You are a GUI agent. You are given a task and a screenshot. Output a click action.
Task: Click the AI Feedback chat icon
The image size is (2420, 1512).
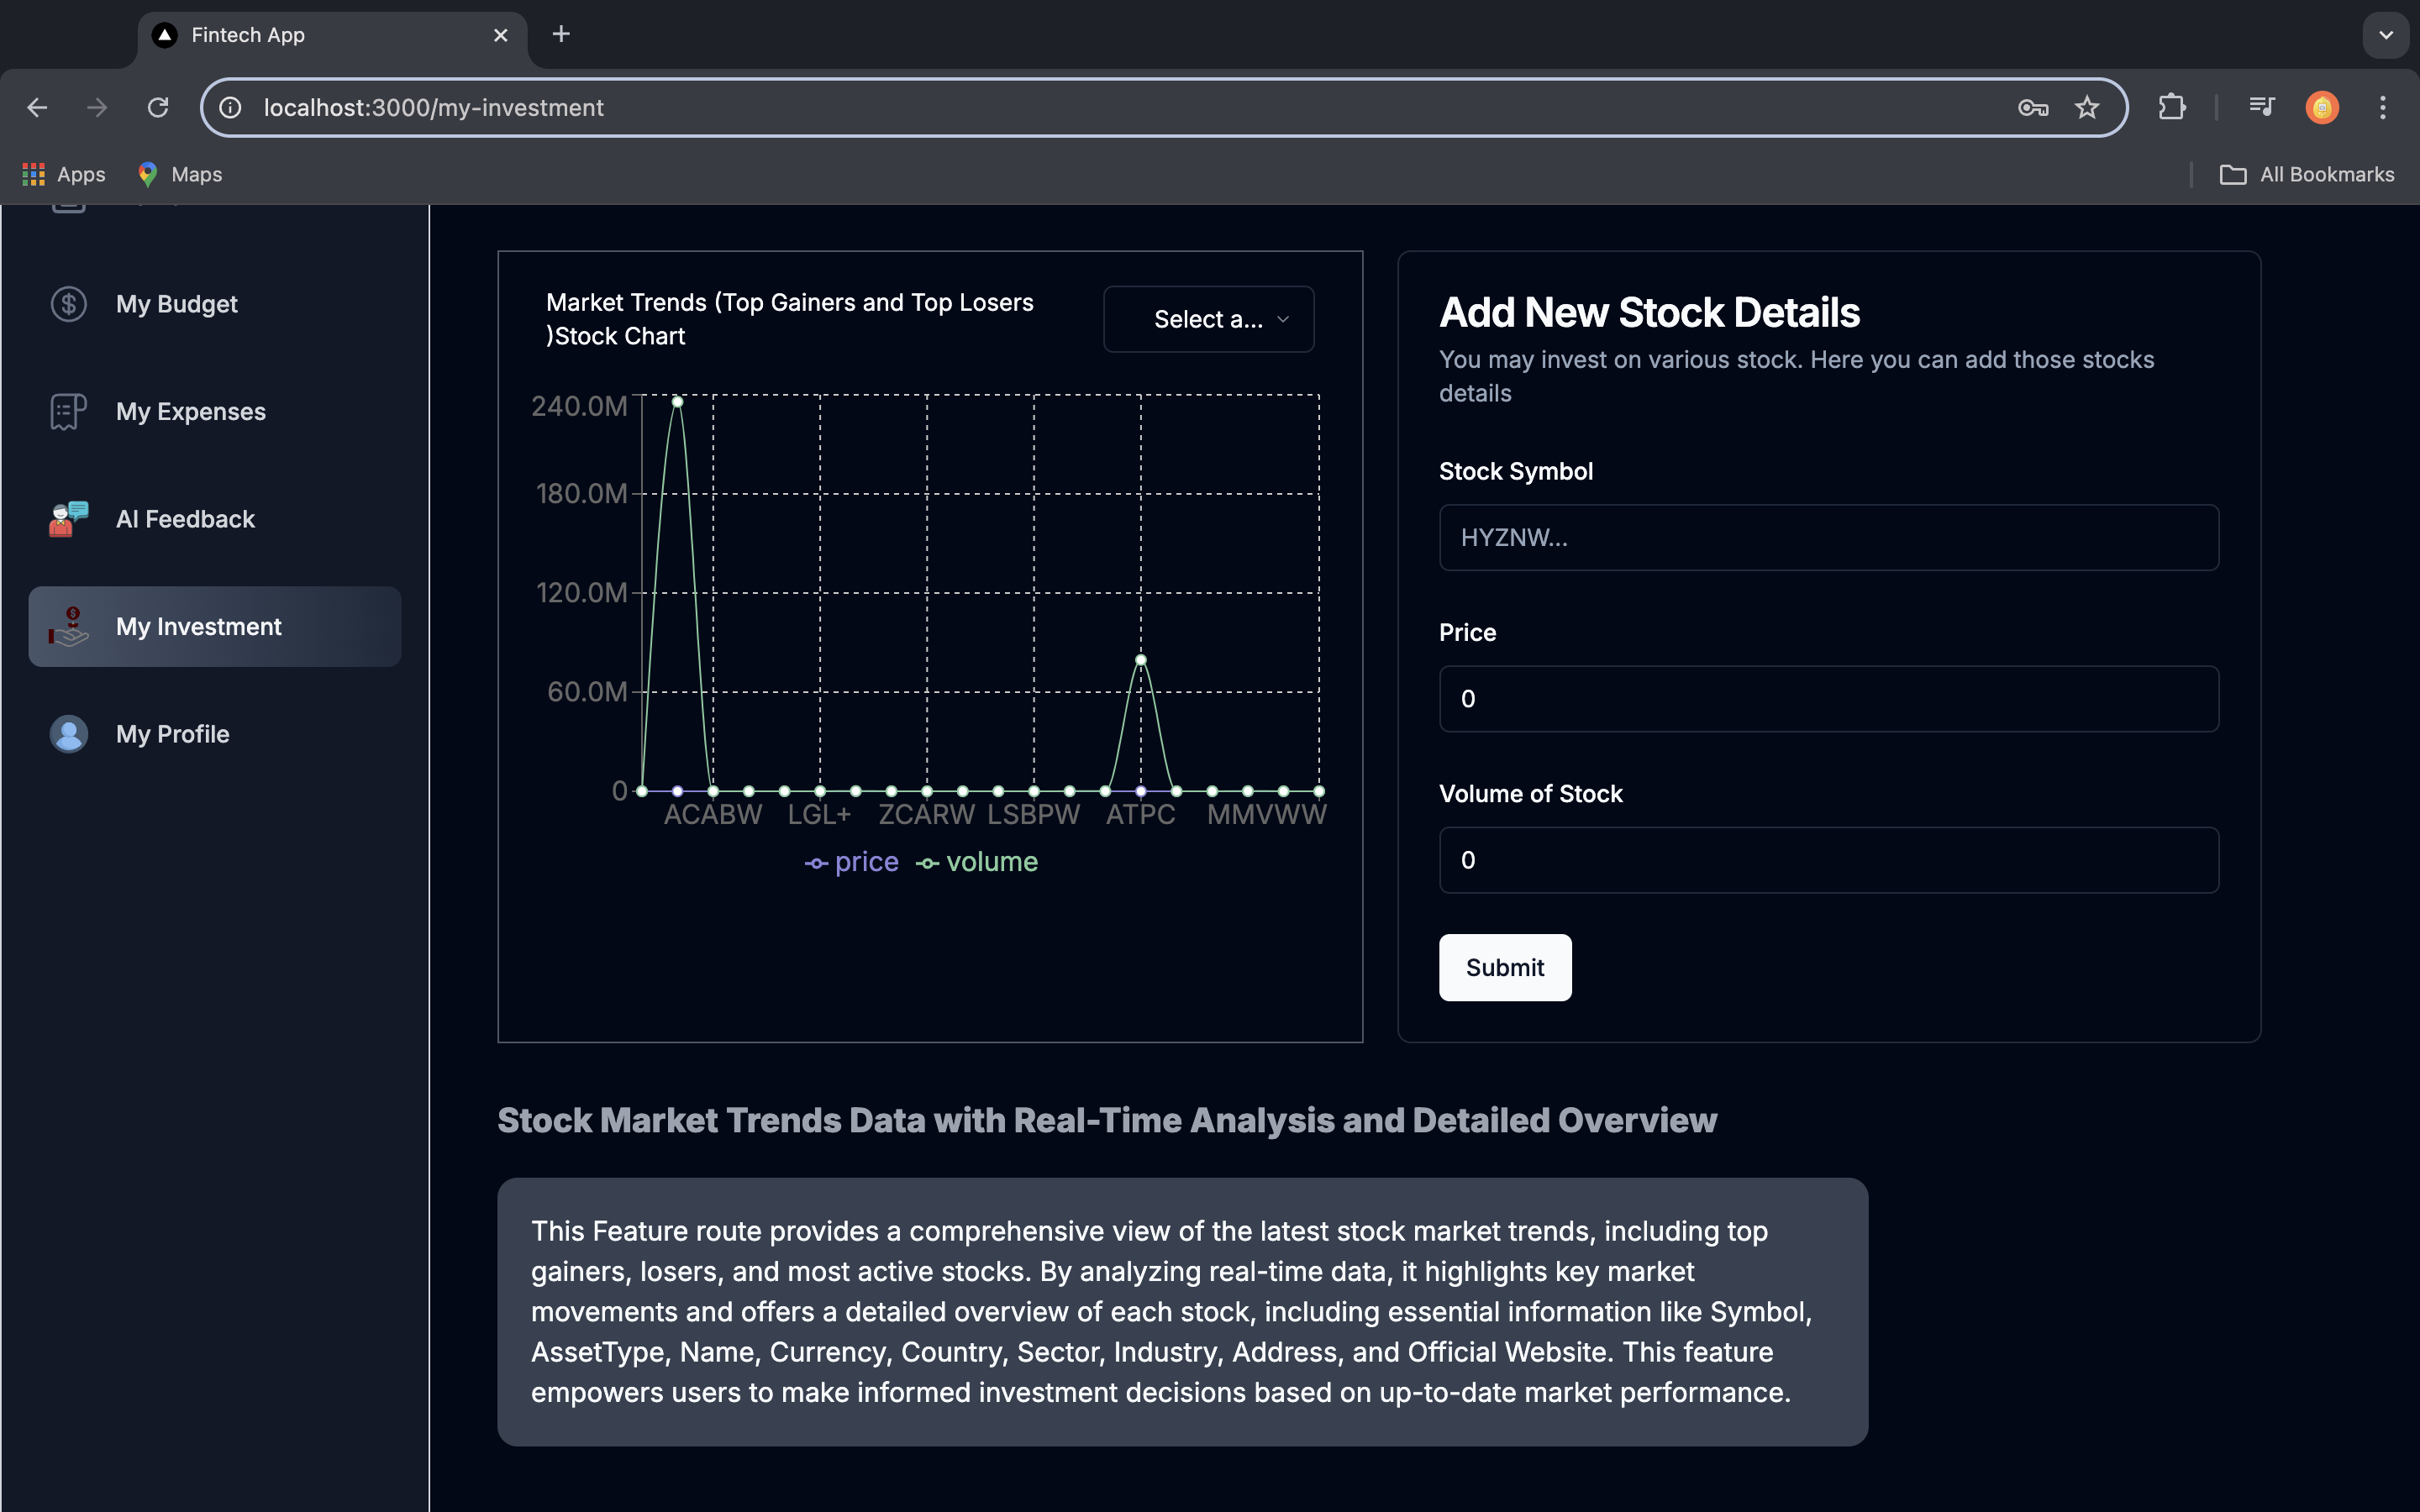(69, 519)
